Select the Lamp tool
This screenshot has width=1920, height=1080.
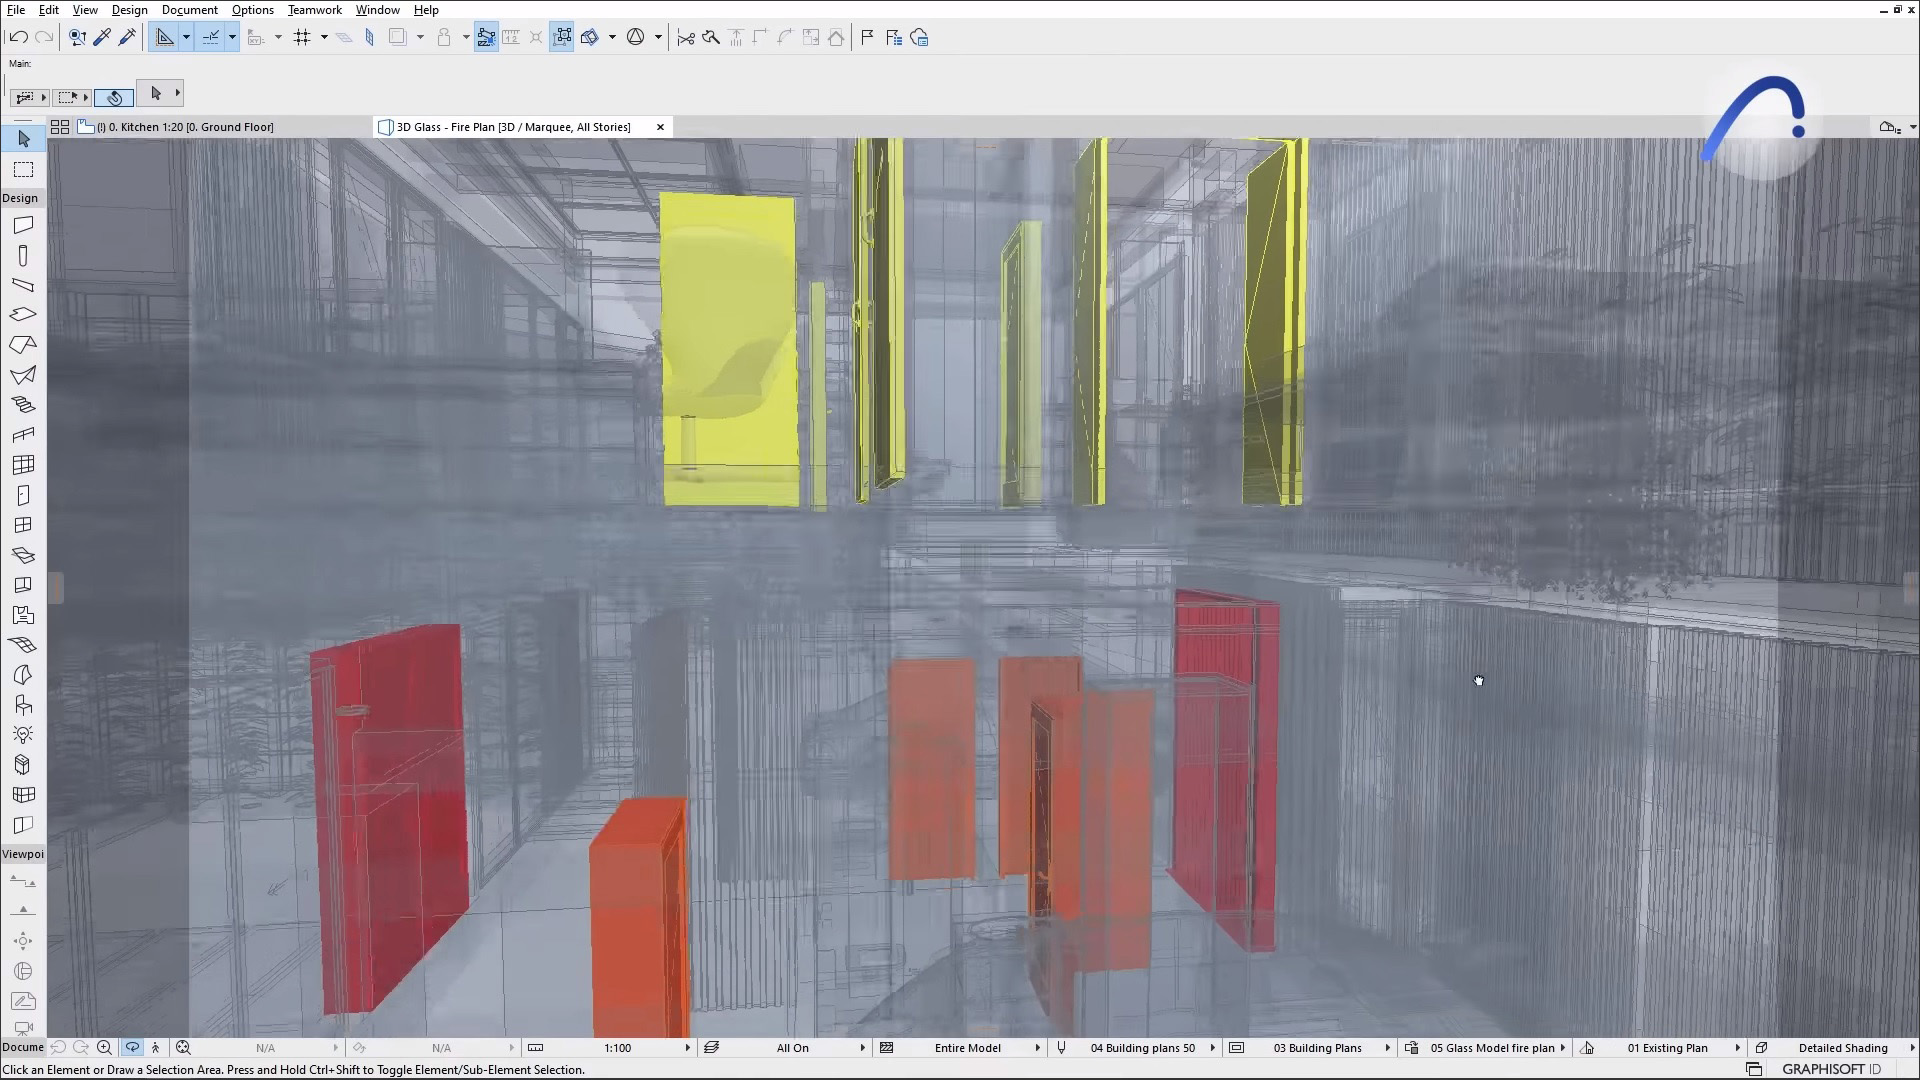point(23,735)
